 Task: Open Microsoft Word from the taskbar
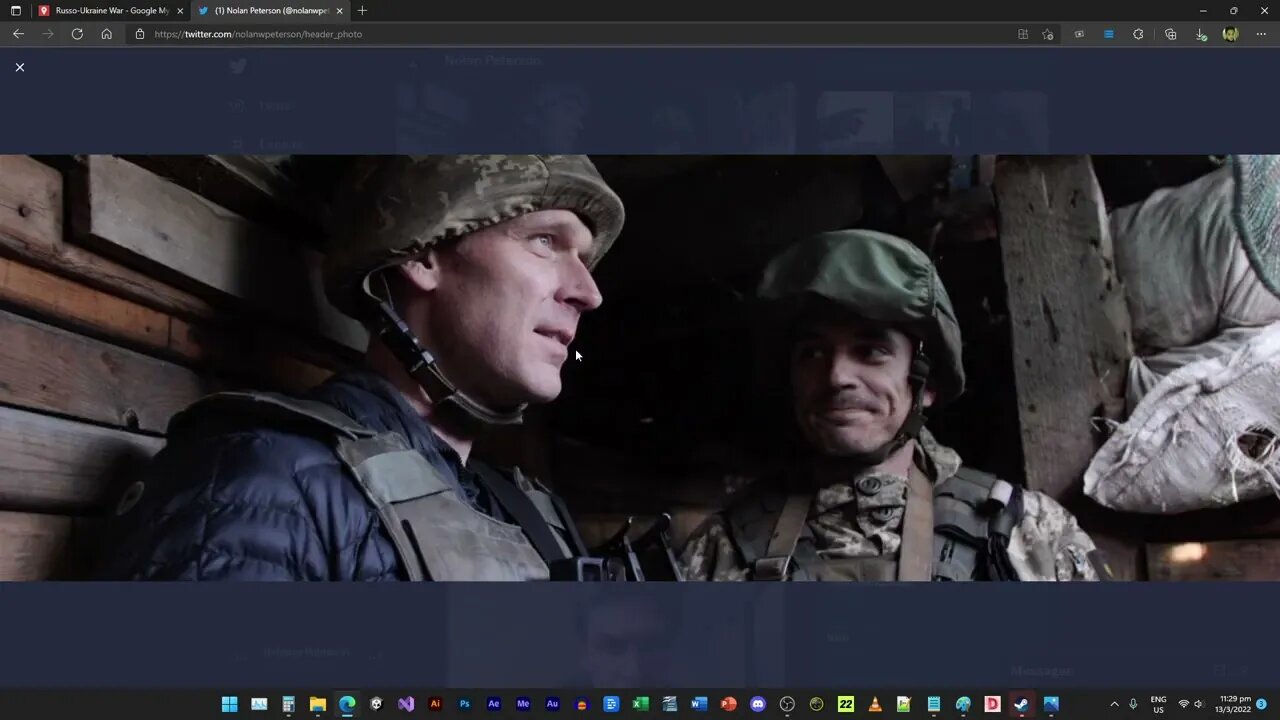699,704
